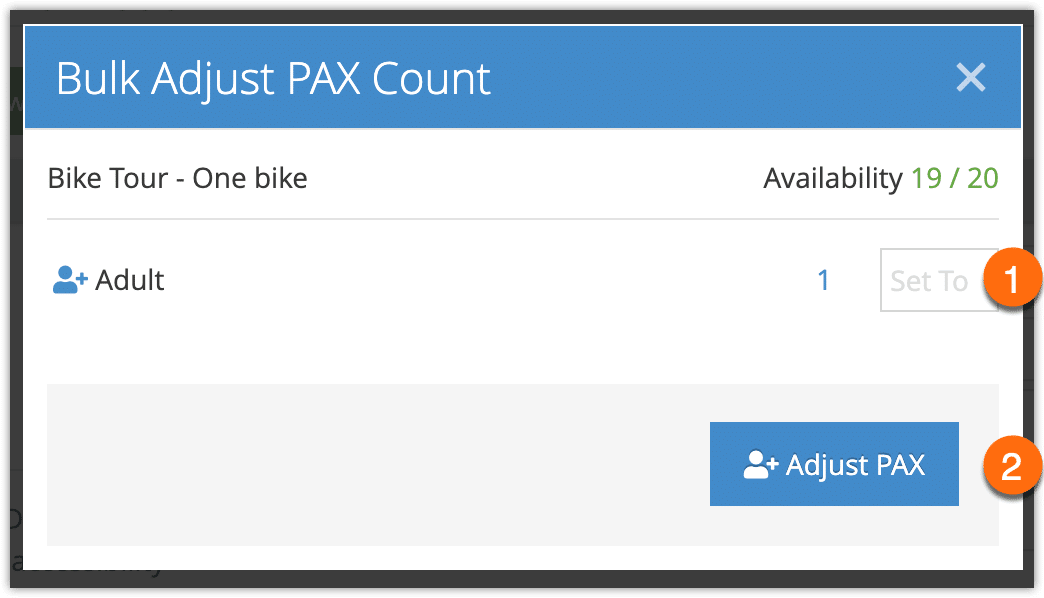The image size is (1044, 598).
Task: Click the blue Adult count 1
Action: [824, 280]
